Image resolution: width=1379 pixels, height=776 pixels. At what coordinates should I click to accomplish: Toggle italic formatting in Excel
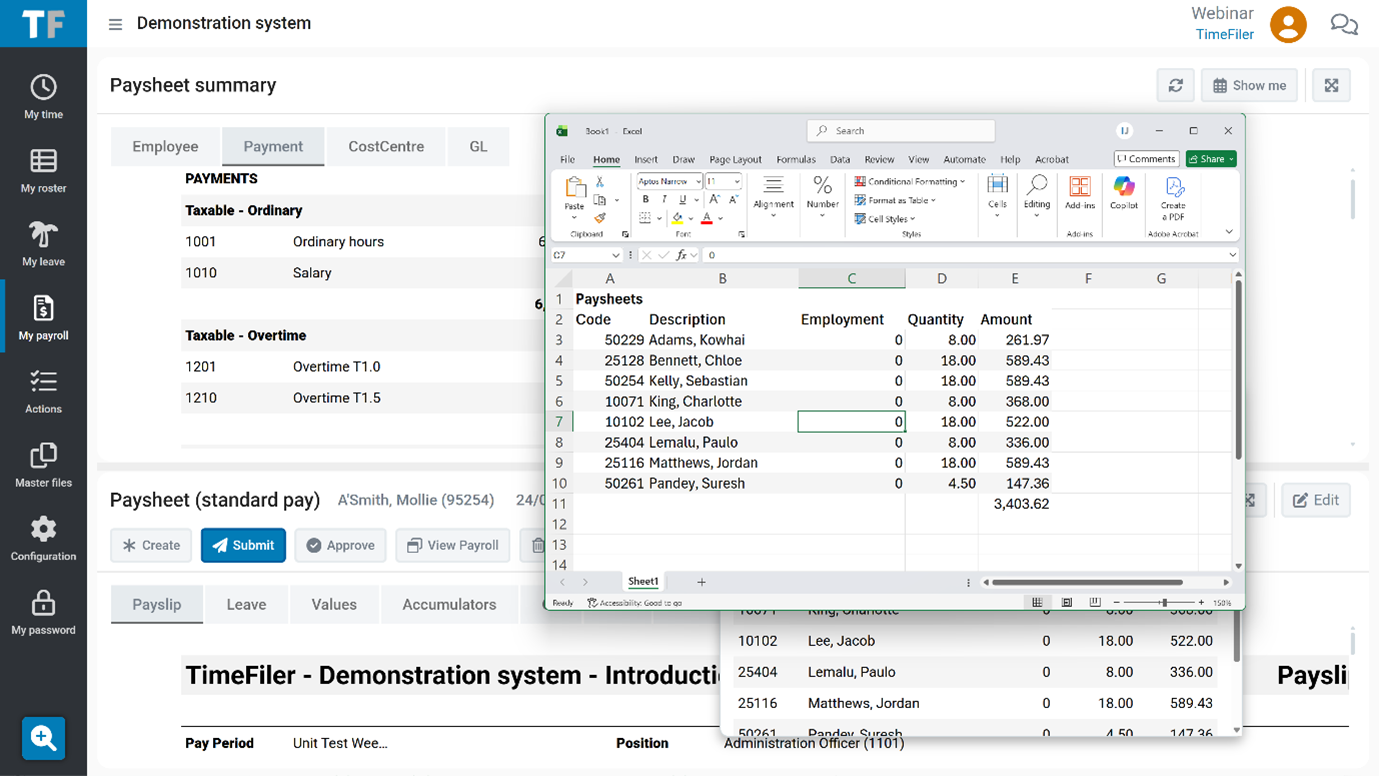click(664, 200)
